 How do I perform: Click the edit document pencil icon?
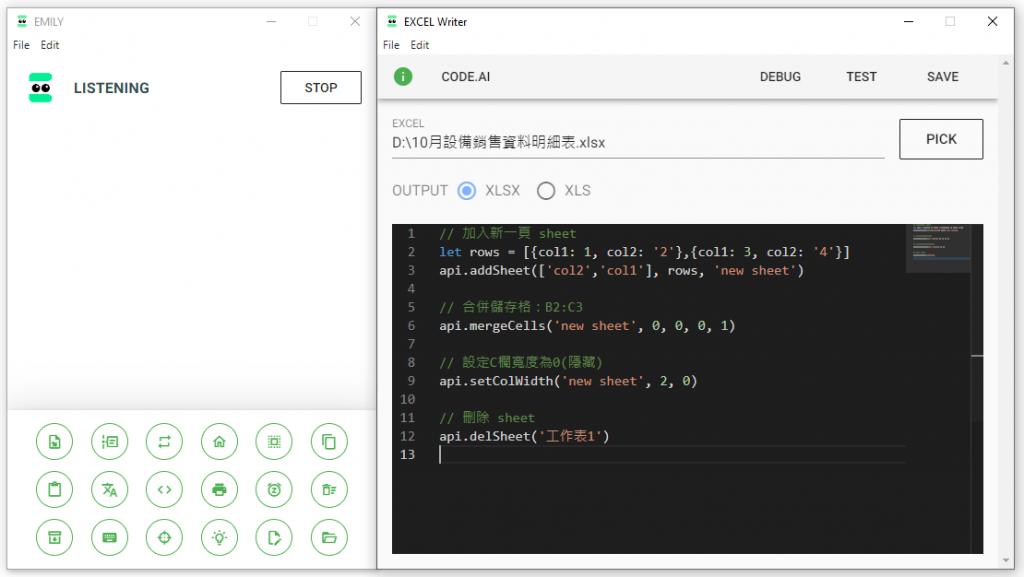point(274,537)
